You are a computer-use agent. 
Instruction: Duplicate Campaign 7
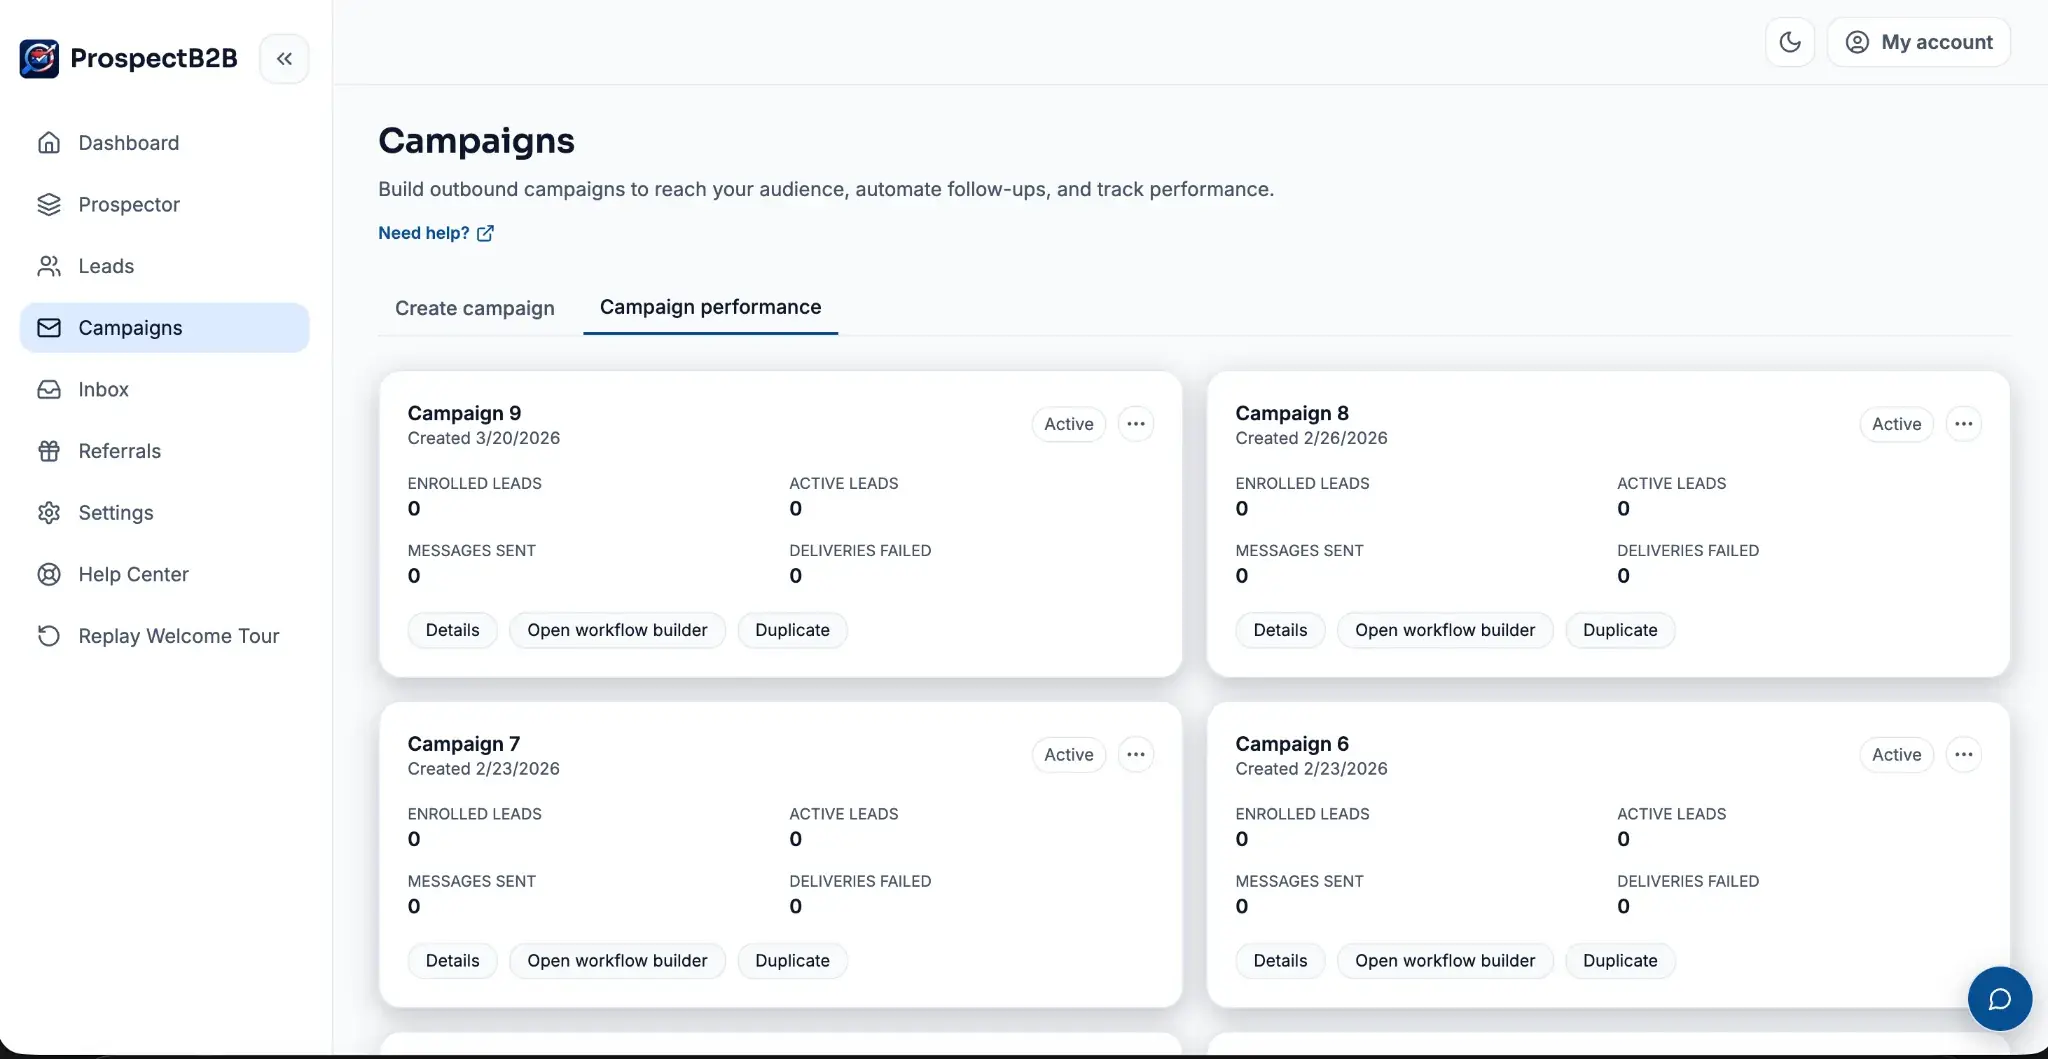coord(792,961)
